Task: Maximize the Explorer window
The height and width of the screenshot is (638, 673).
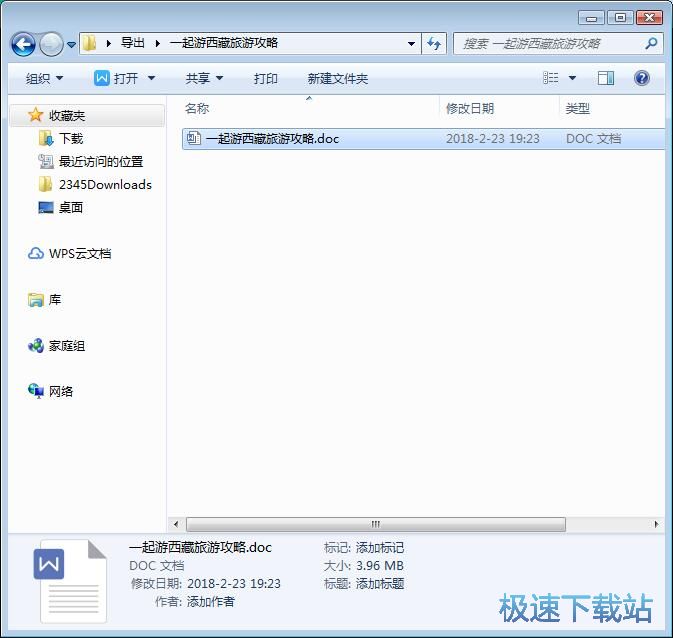Action: 620,18
